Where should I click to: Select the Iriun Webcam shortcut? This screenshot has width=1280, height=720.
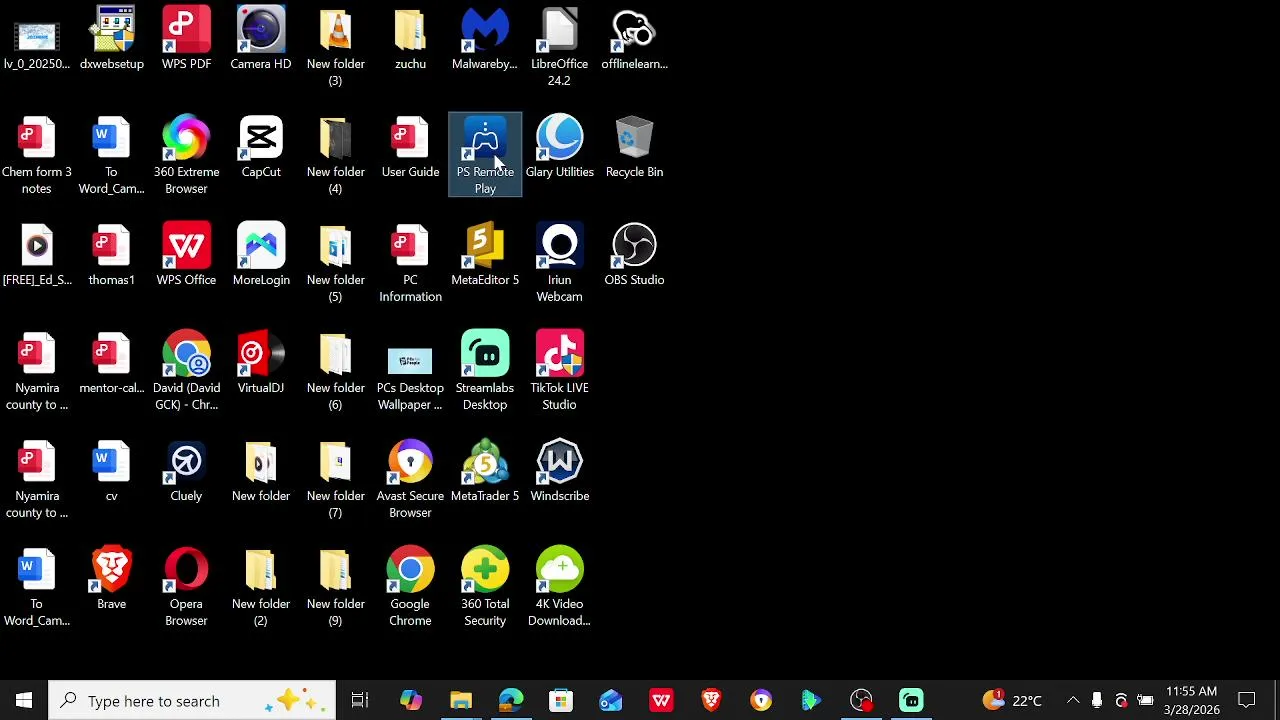(x=559, y=262)
